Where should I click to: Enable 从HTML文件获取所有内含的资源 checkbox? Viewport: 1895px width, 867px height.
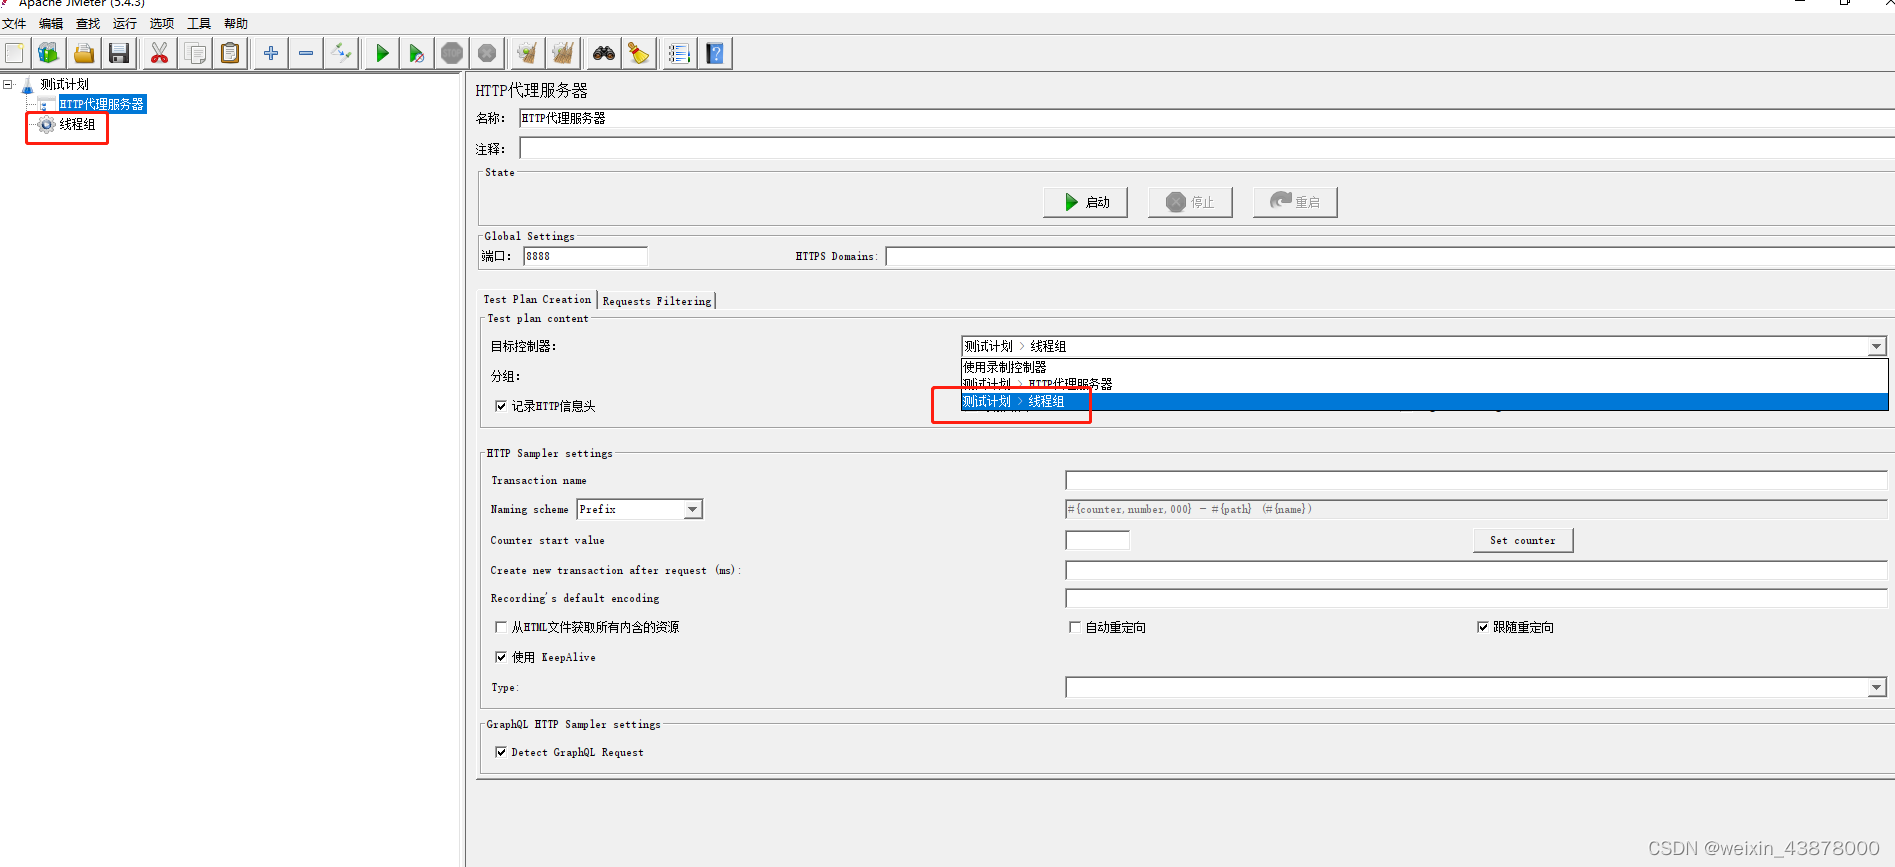(x=501, y=627)
